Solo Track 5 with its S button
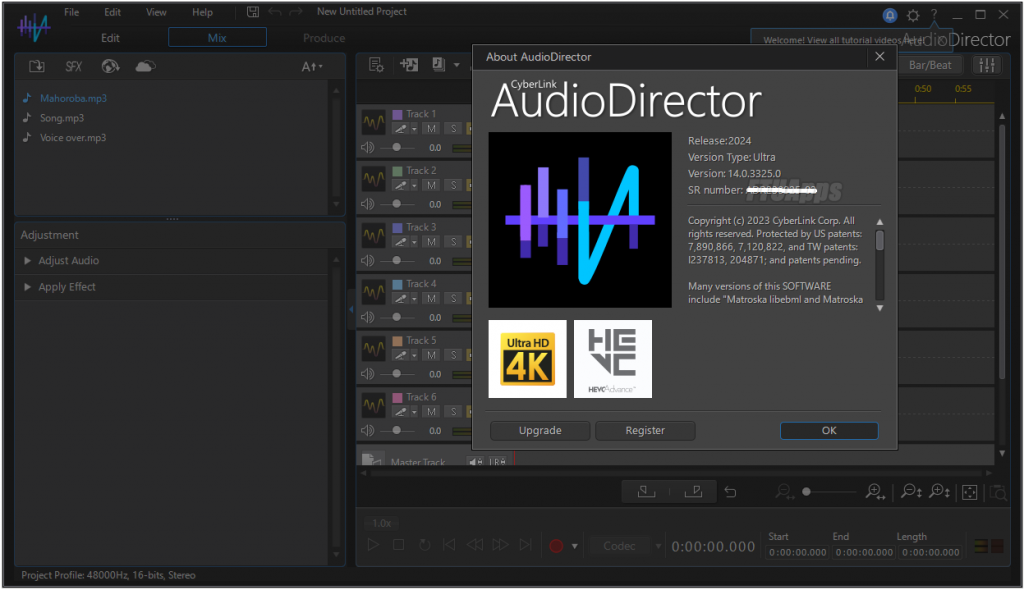The width and height of the screenshot is (1024, 590). 453,355
